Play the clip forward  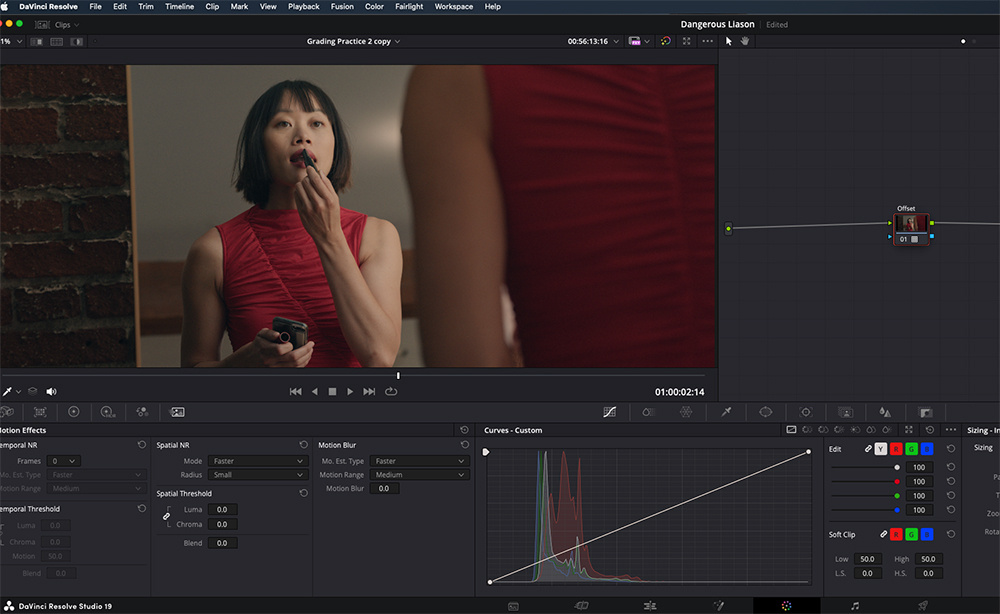[x=350, y=391]
